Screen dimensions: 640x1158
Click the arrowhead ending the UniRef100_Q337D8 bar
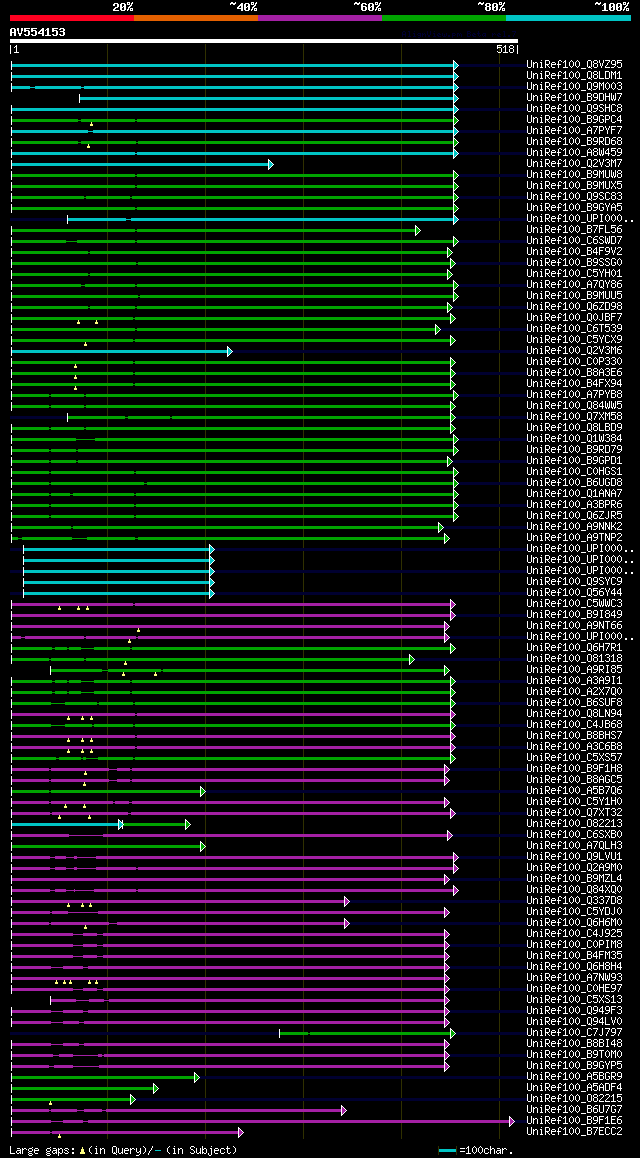(347, 902)
